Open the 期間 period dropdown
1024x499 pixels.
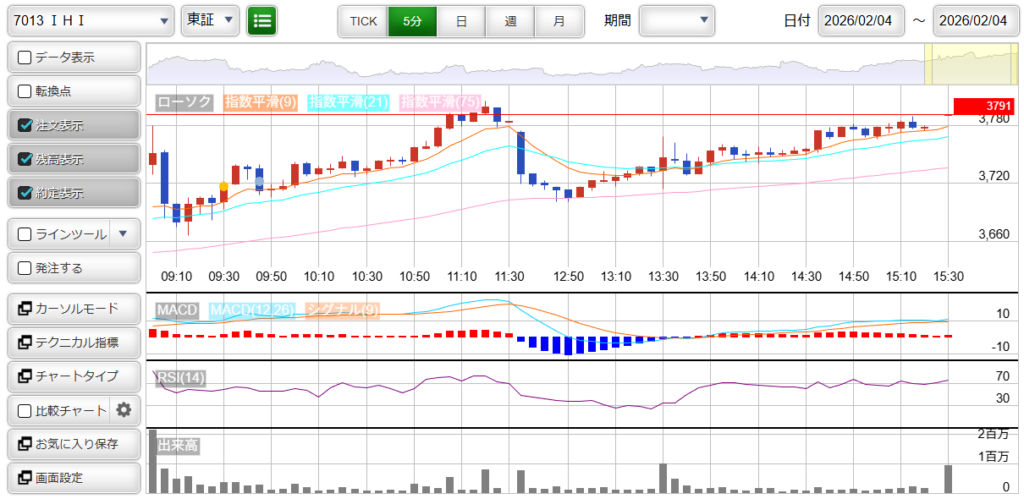click(677, 20)
